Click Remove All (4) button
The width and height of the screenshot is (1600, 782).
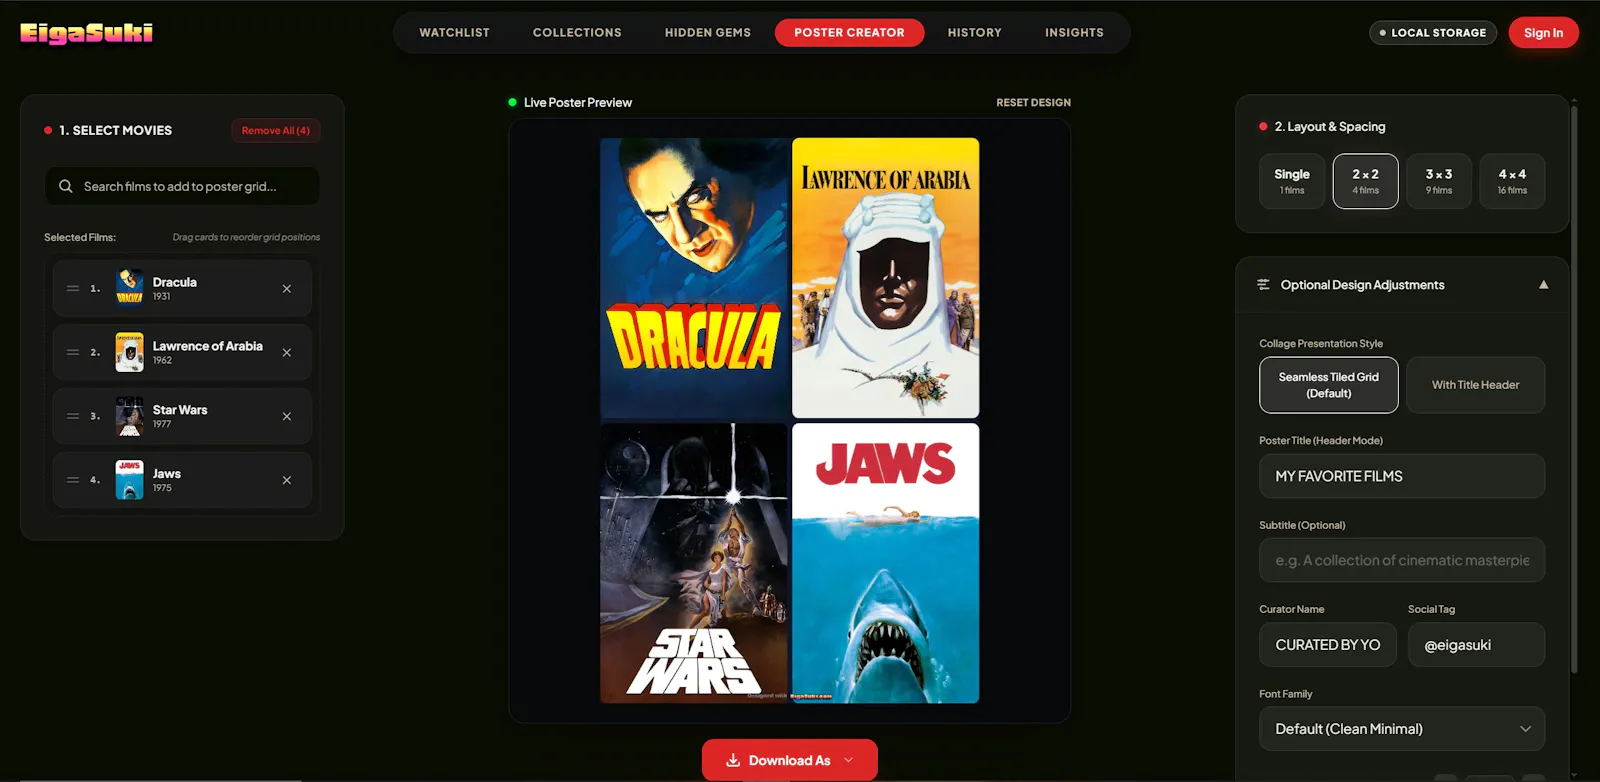(x=276, y=131)
